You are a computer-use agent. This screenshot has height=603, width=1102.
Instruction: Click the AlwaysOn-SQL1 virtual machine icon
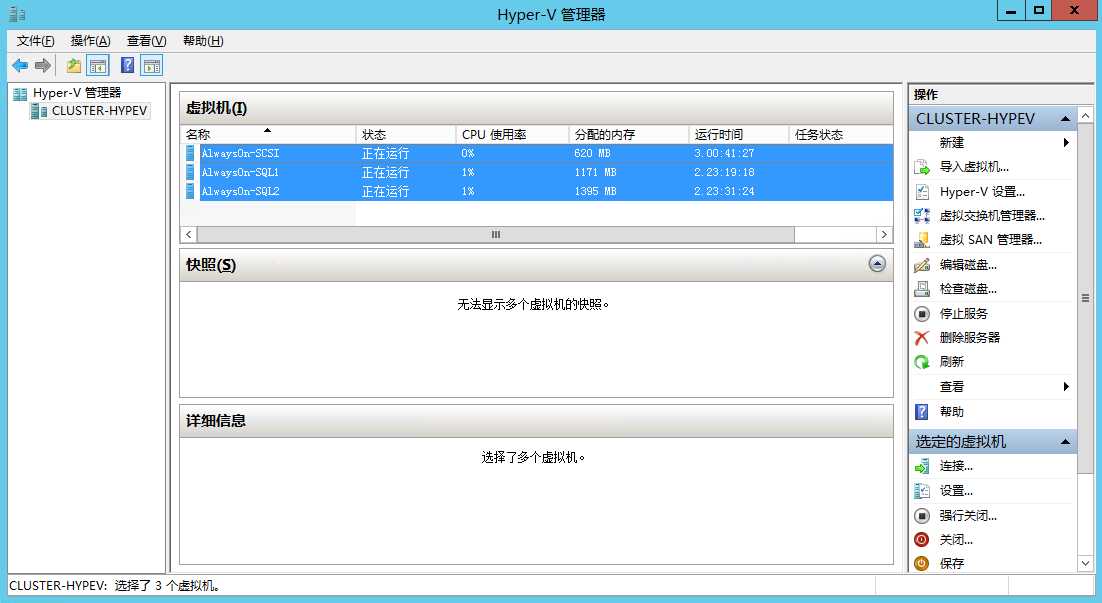pos(190,172)
